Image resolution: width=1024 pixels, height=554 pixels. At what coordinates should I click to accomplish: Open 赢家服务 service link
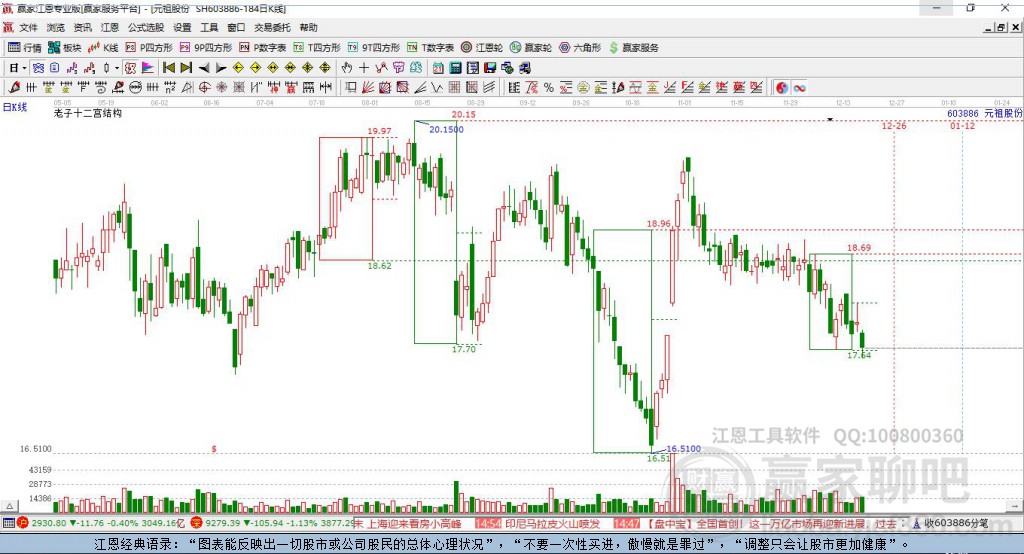pyautogui.click(x=634, y=48)
